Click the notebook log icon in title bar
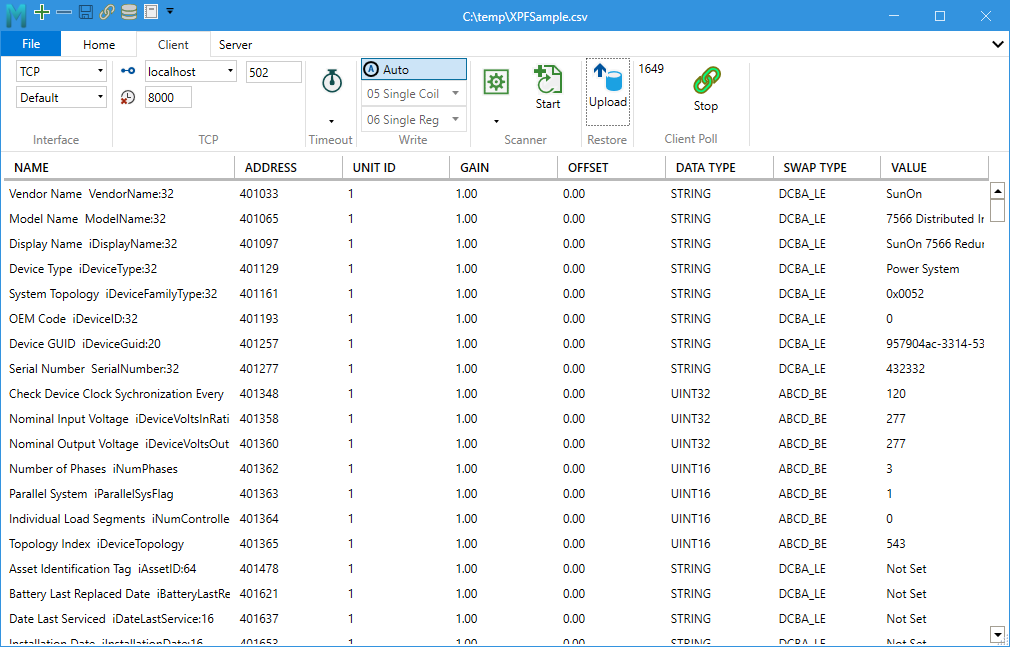Screen dimensions: 1010x647 pos(151,12)
